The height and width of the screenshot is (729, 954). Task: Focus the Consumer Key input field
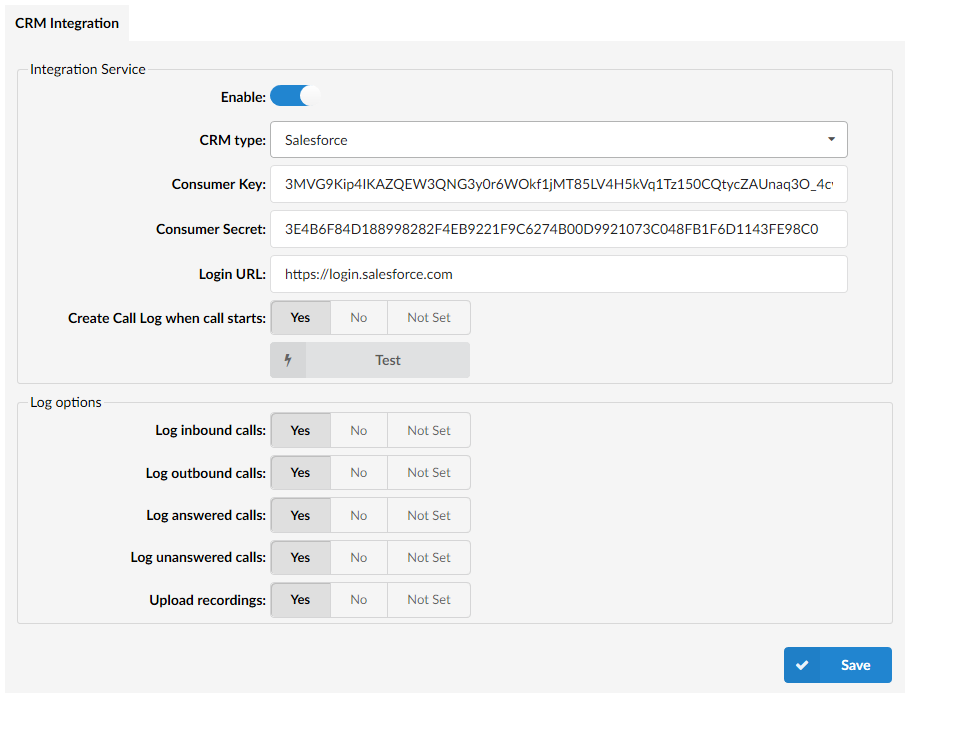pos(558,184)
